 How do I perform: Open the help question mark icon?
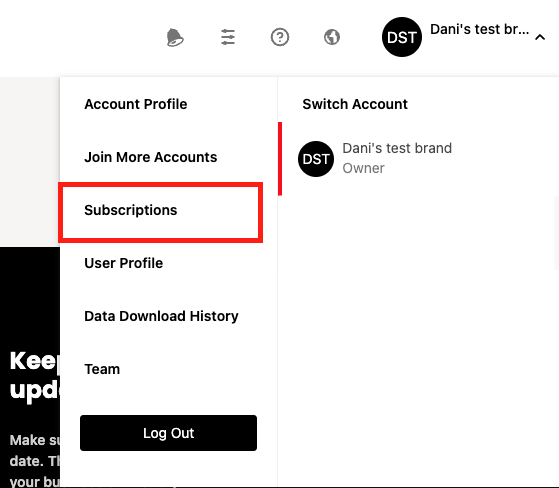(x=280, y=37)
